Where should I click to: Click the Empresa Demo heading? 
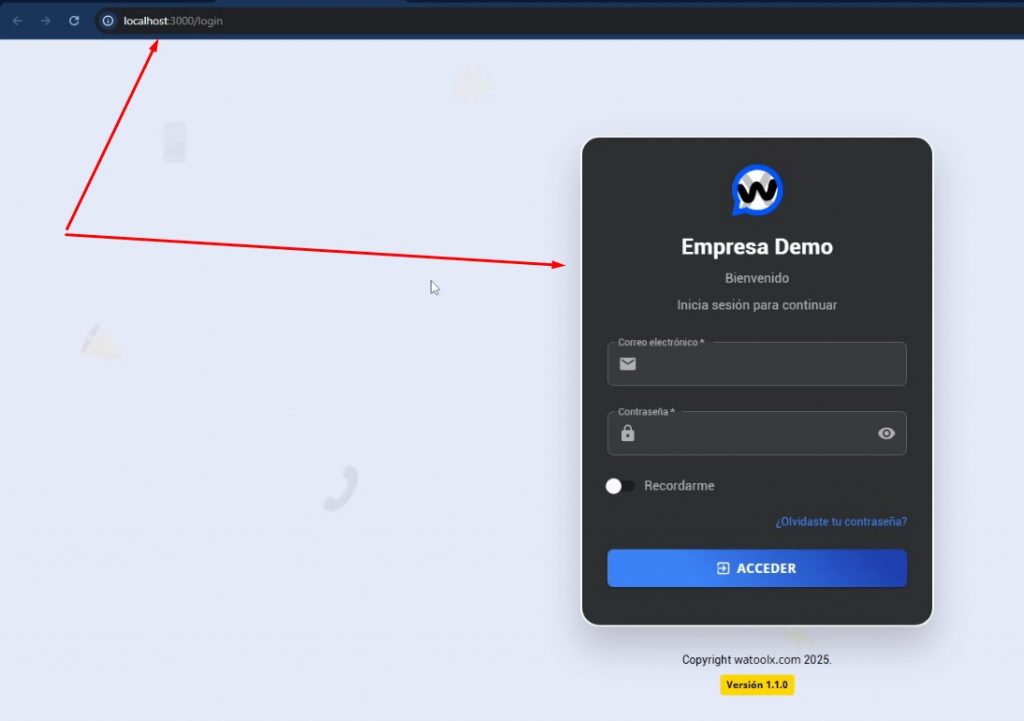[x=757, y=247]
